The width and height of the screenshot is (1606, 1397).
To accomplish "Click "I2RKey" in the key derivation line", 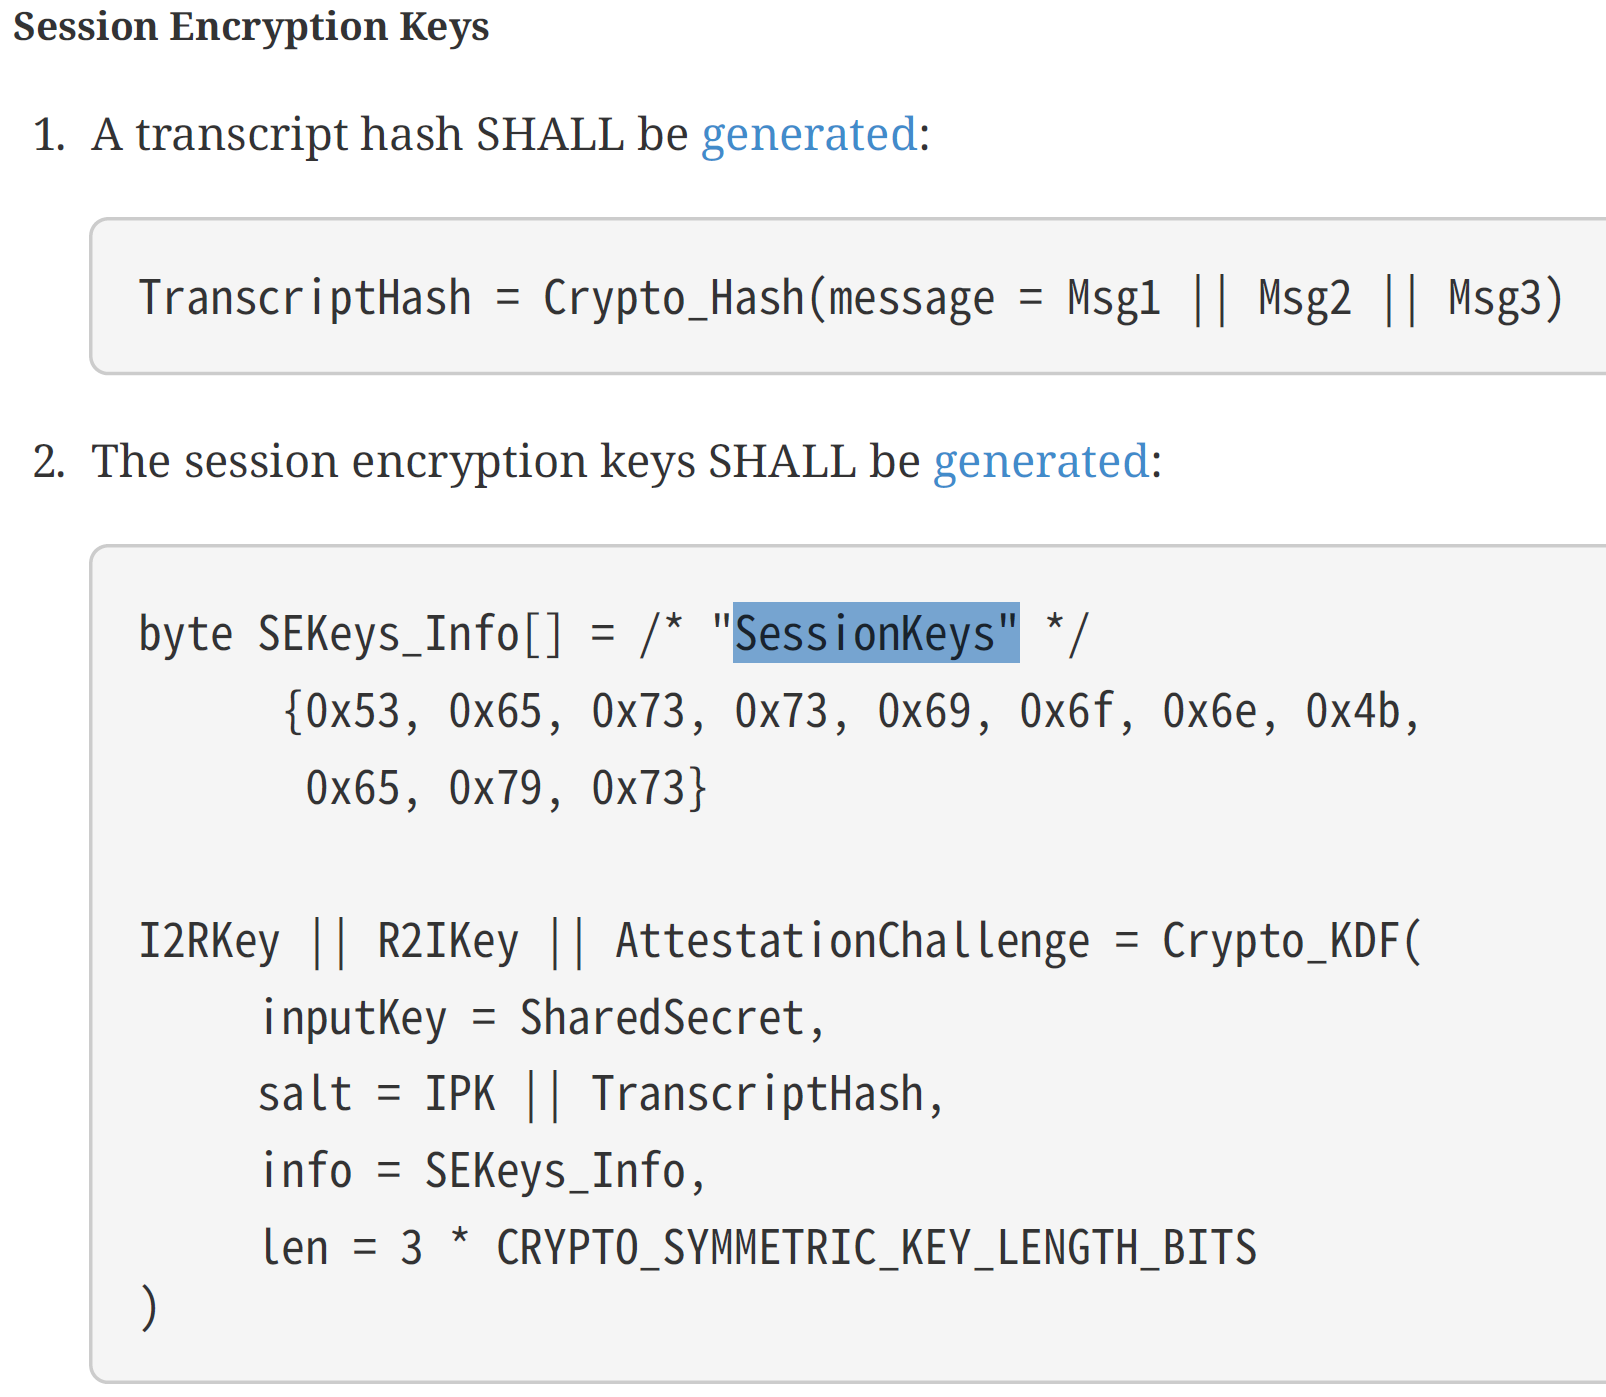I will point(209,942).
